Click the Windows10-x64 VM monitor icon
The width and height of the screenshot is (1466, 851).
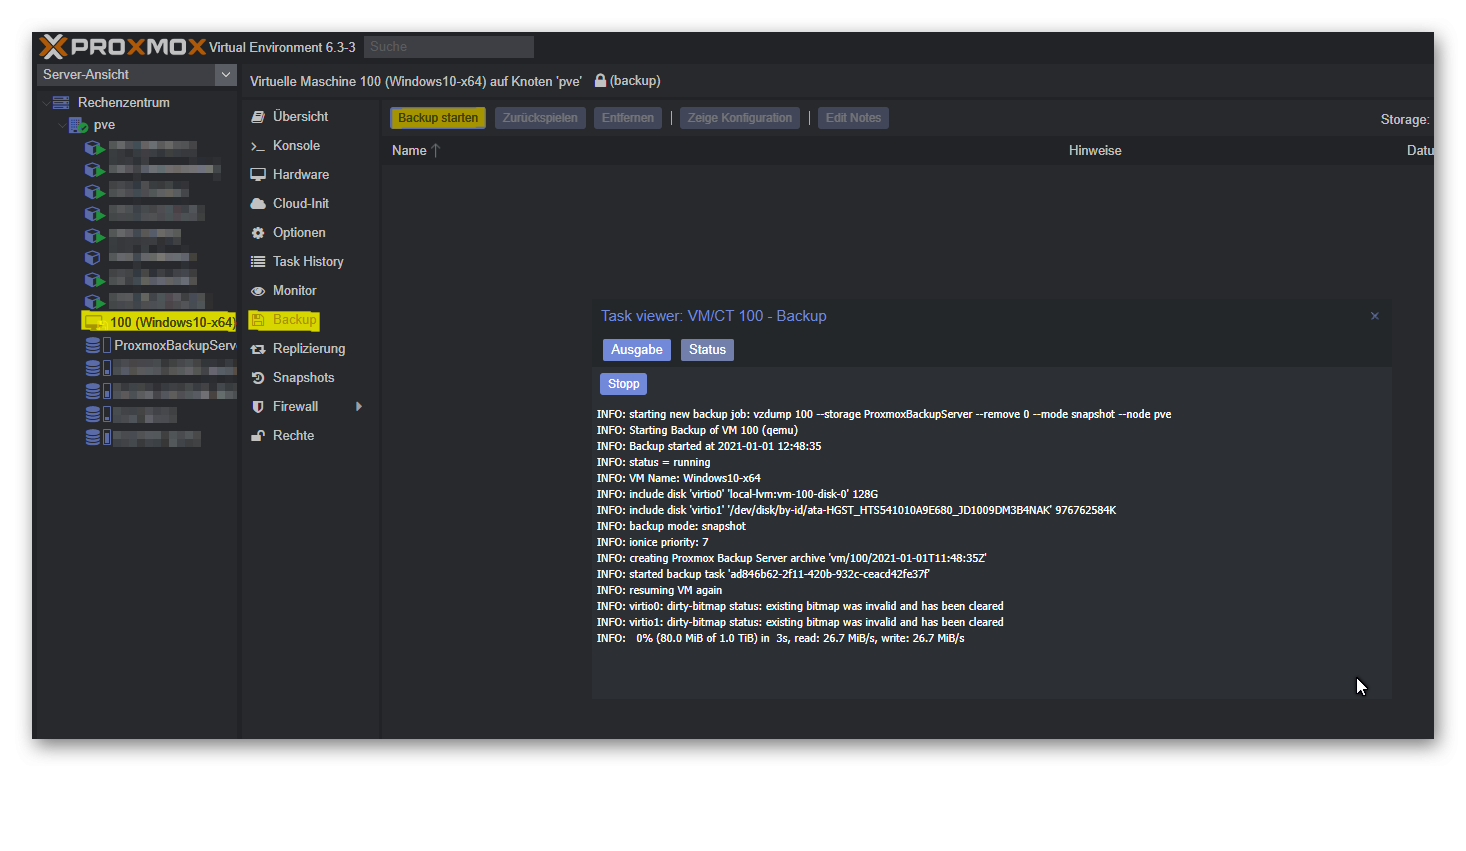point(94,322)
